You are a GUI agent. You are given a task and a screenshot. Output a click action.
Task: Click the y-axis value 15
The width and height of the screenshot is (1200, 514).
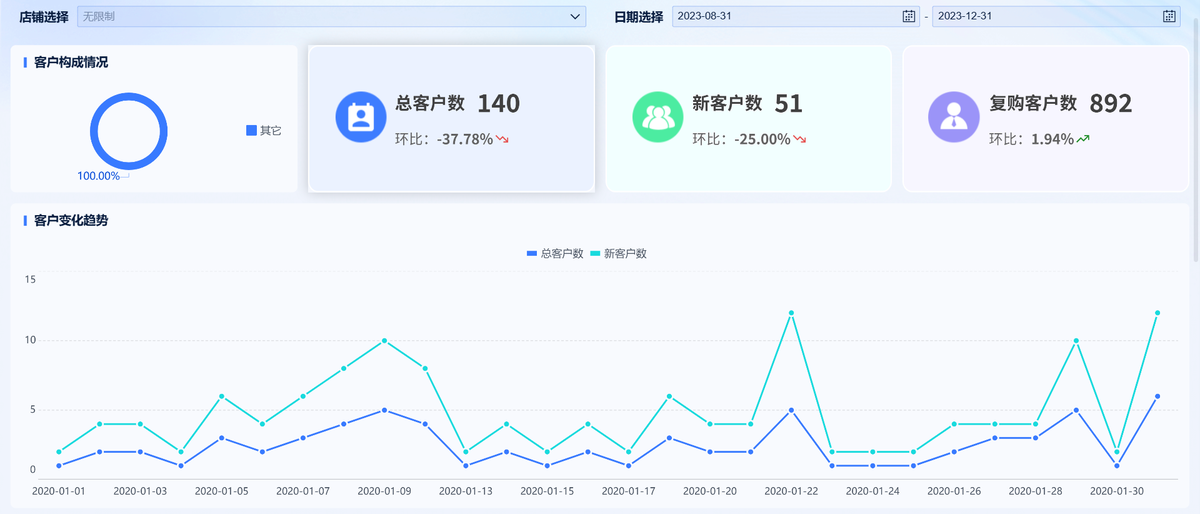point(30,279)
